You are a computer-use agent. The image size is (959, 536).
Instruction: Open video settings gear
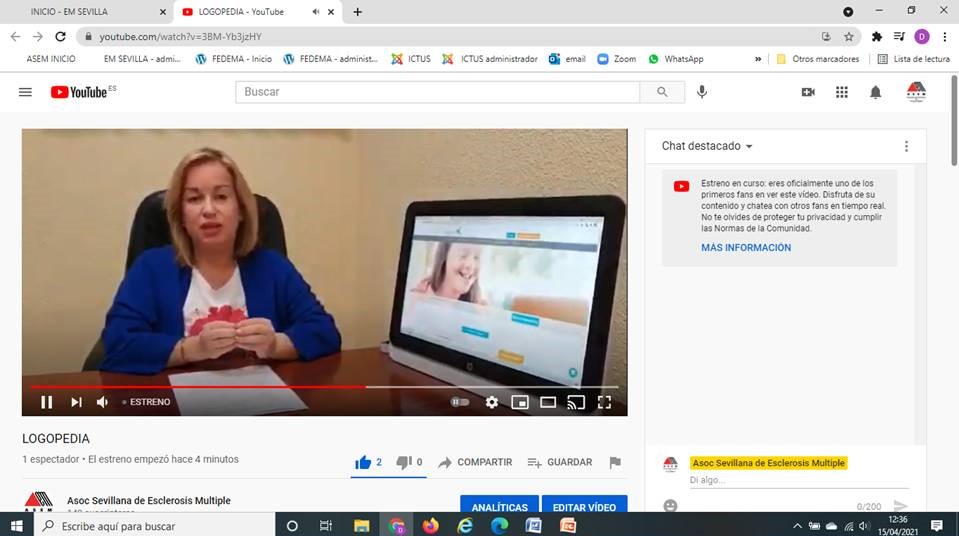click(491, 402)
